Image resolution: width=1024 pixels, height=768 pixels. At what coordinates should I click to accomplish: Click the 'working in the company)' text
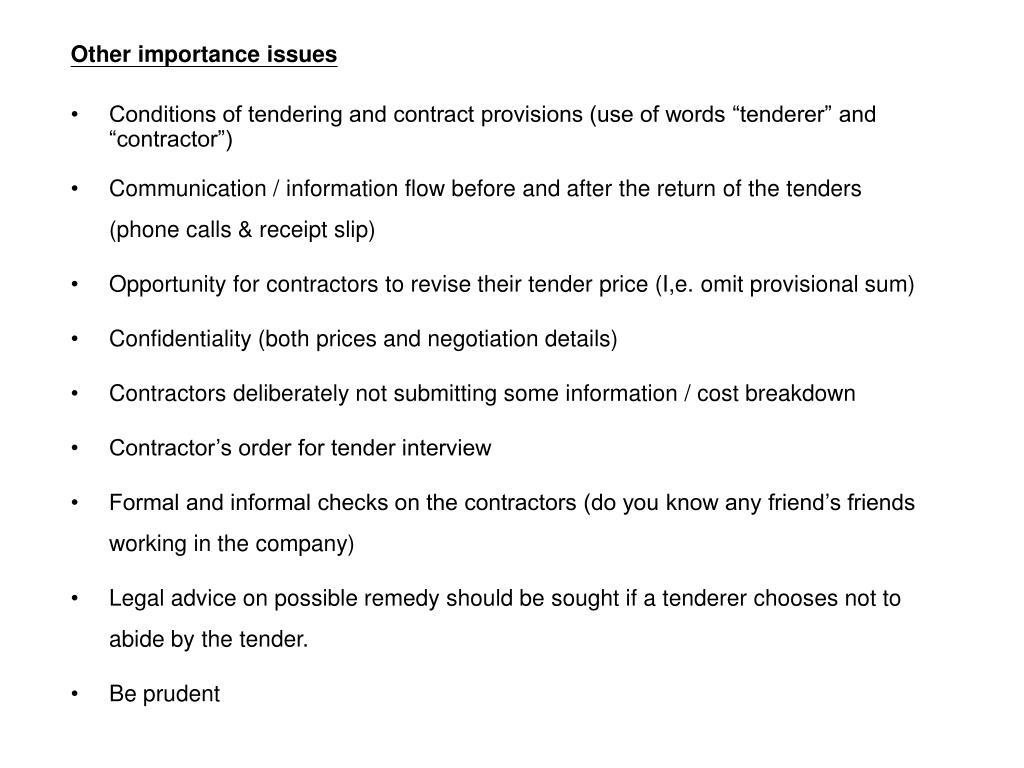pos(232,544)
